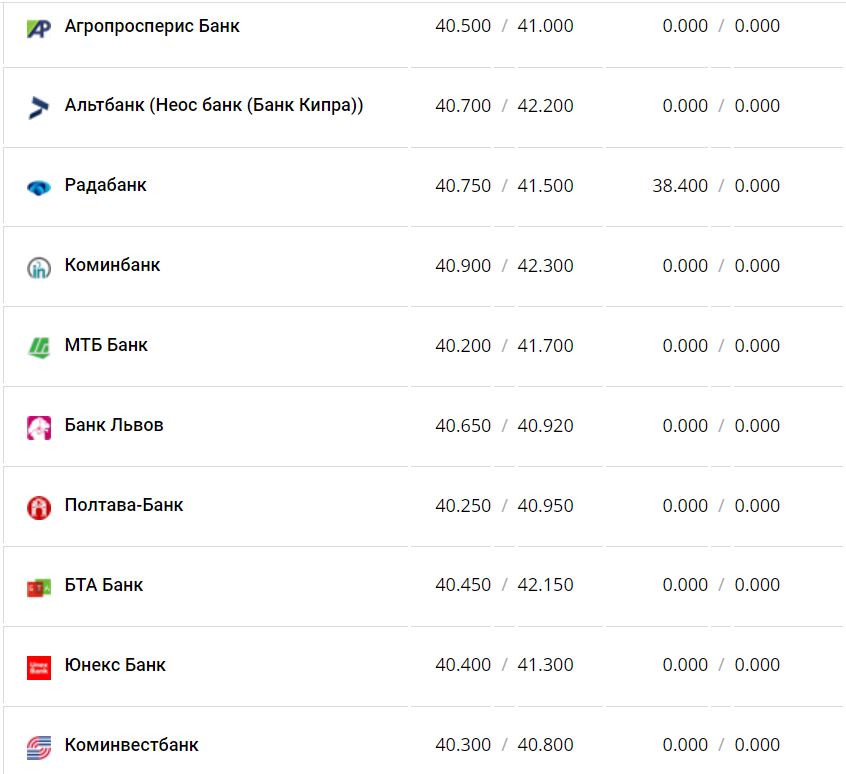Image resolution: width=846 pixels, height=774 pixels.
Task: Open the Агропросперис Банк link
Action: pyautogui.click(x=152, y=26)
